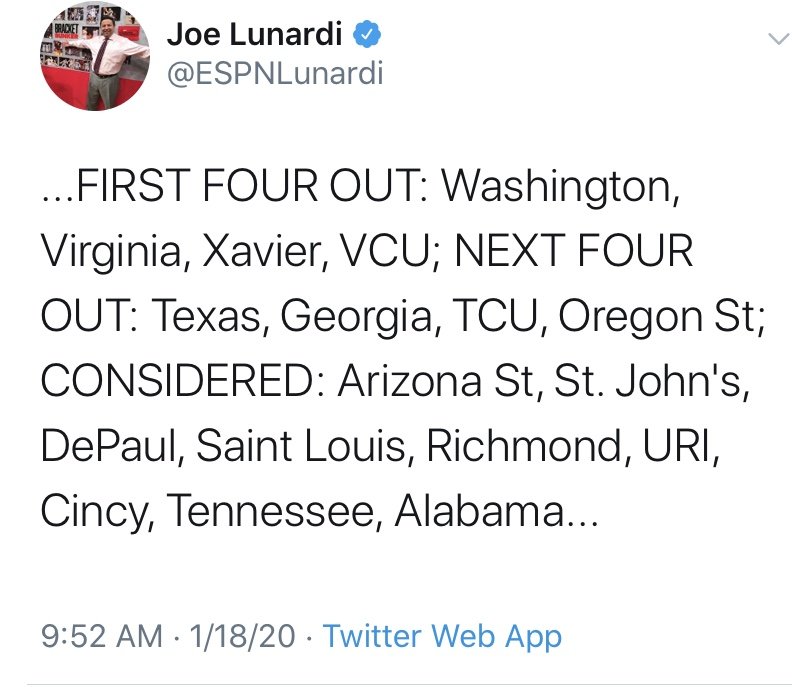Click the word Georgia in tweet

click(x=356, y=318)
